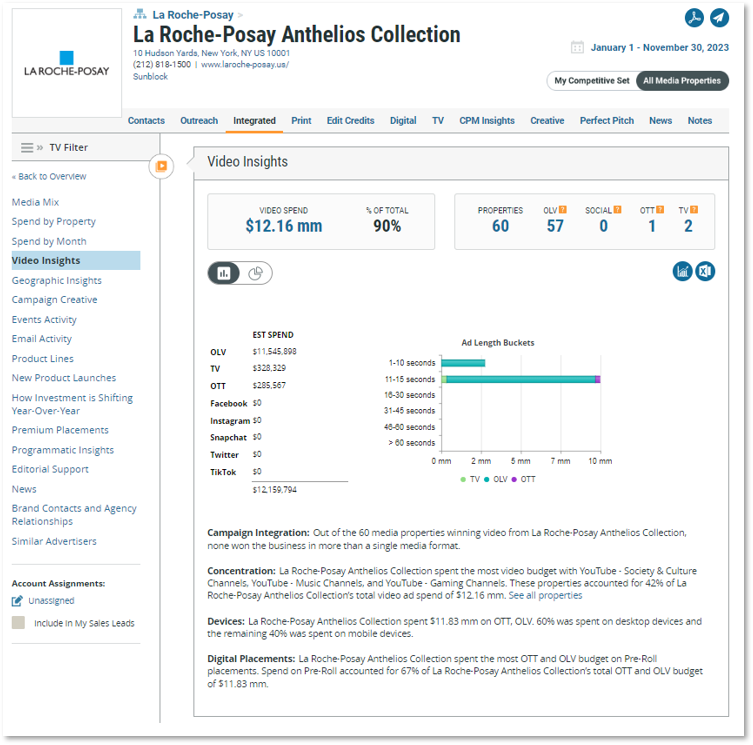Click the OLV help question icon

point(563,209)
